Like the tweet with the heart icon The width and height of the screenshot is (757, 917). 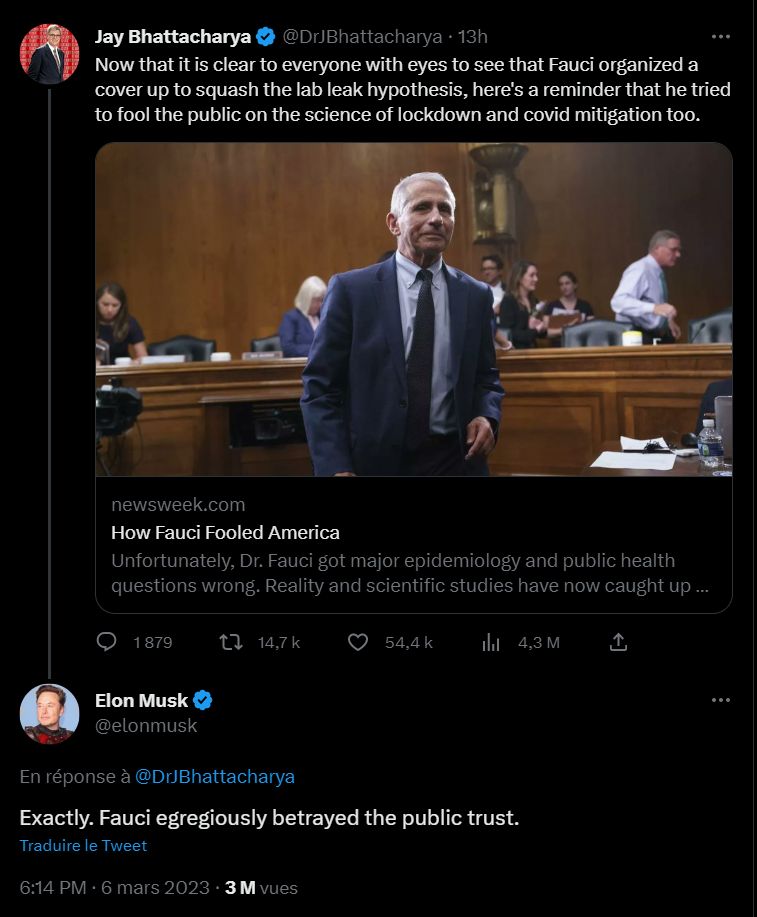tap(358, 642)
